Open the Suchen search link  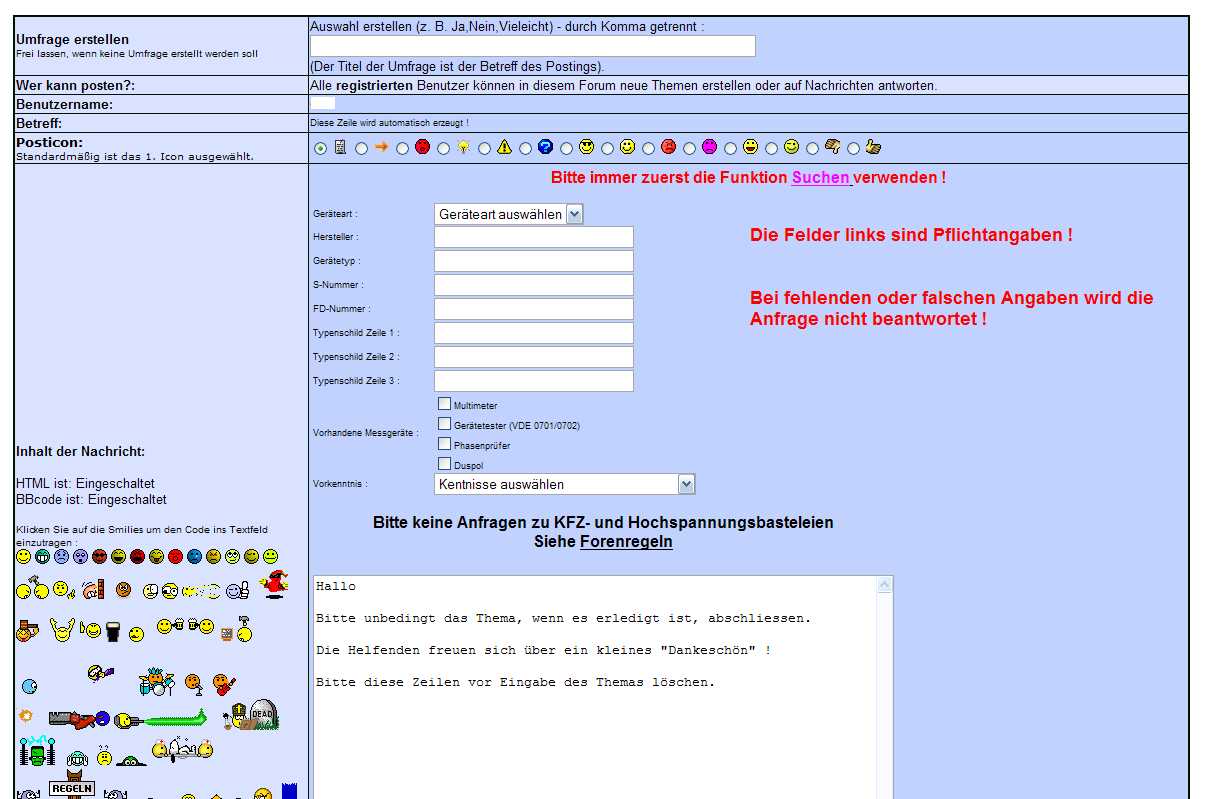click(820, 178)
